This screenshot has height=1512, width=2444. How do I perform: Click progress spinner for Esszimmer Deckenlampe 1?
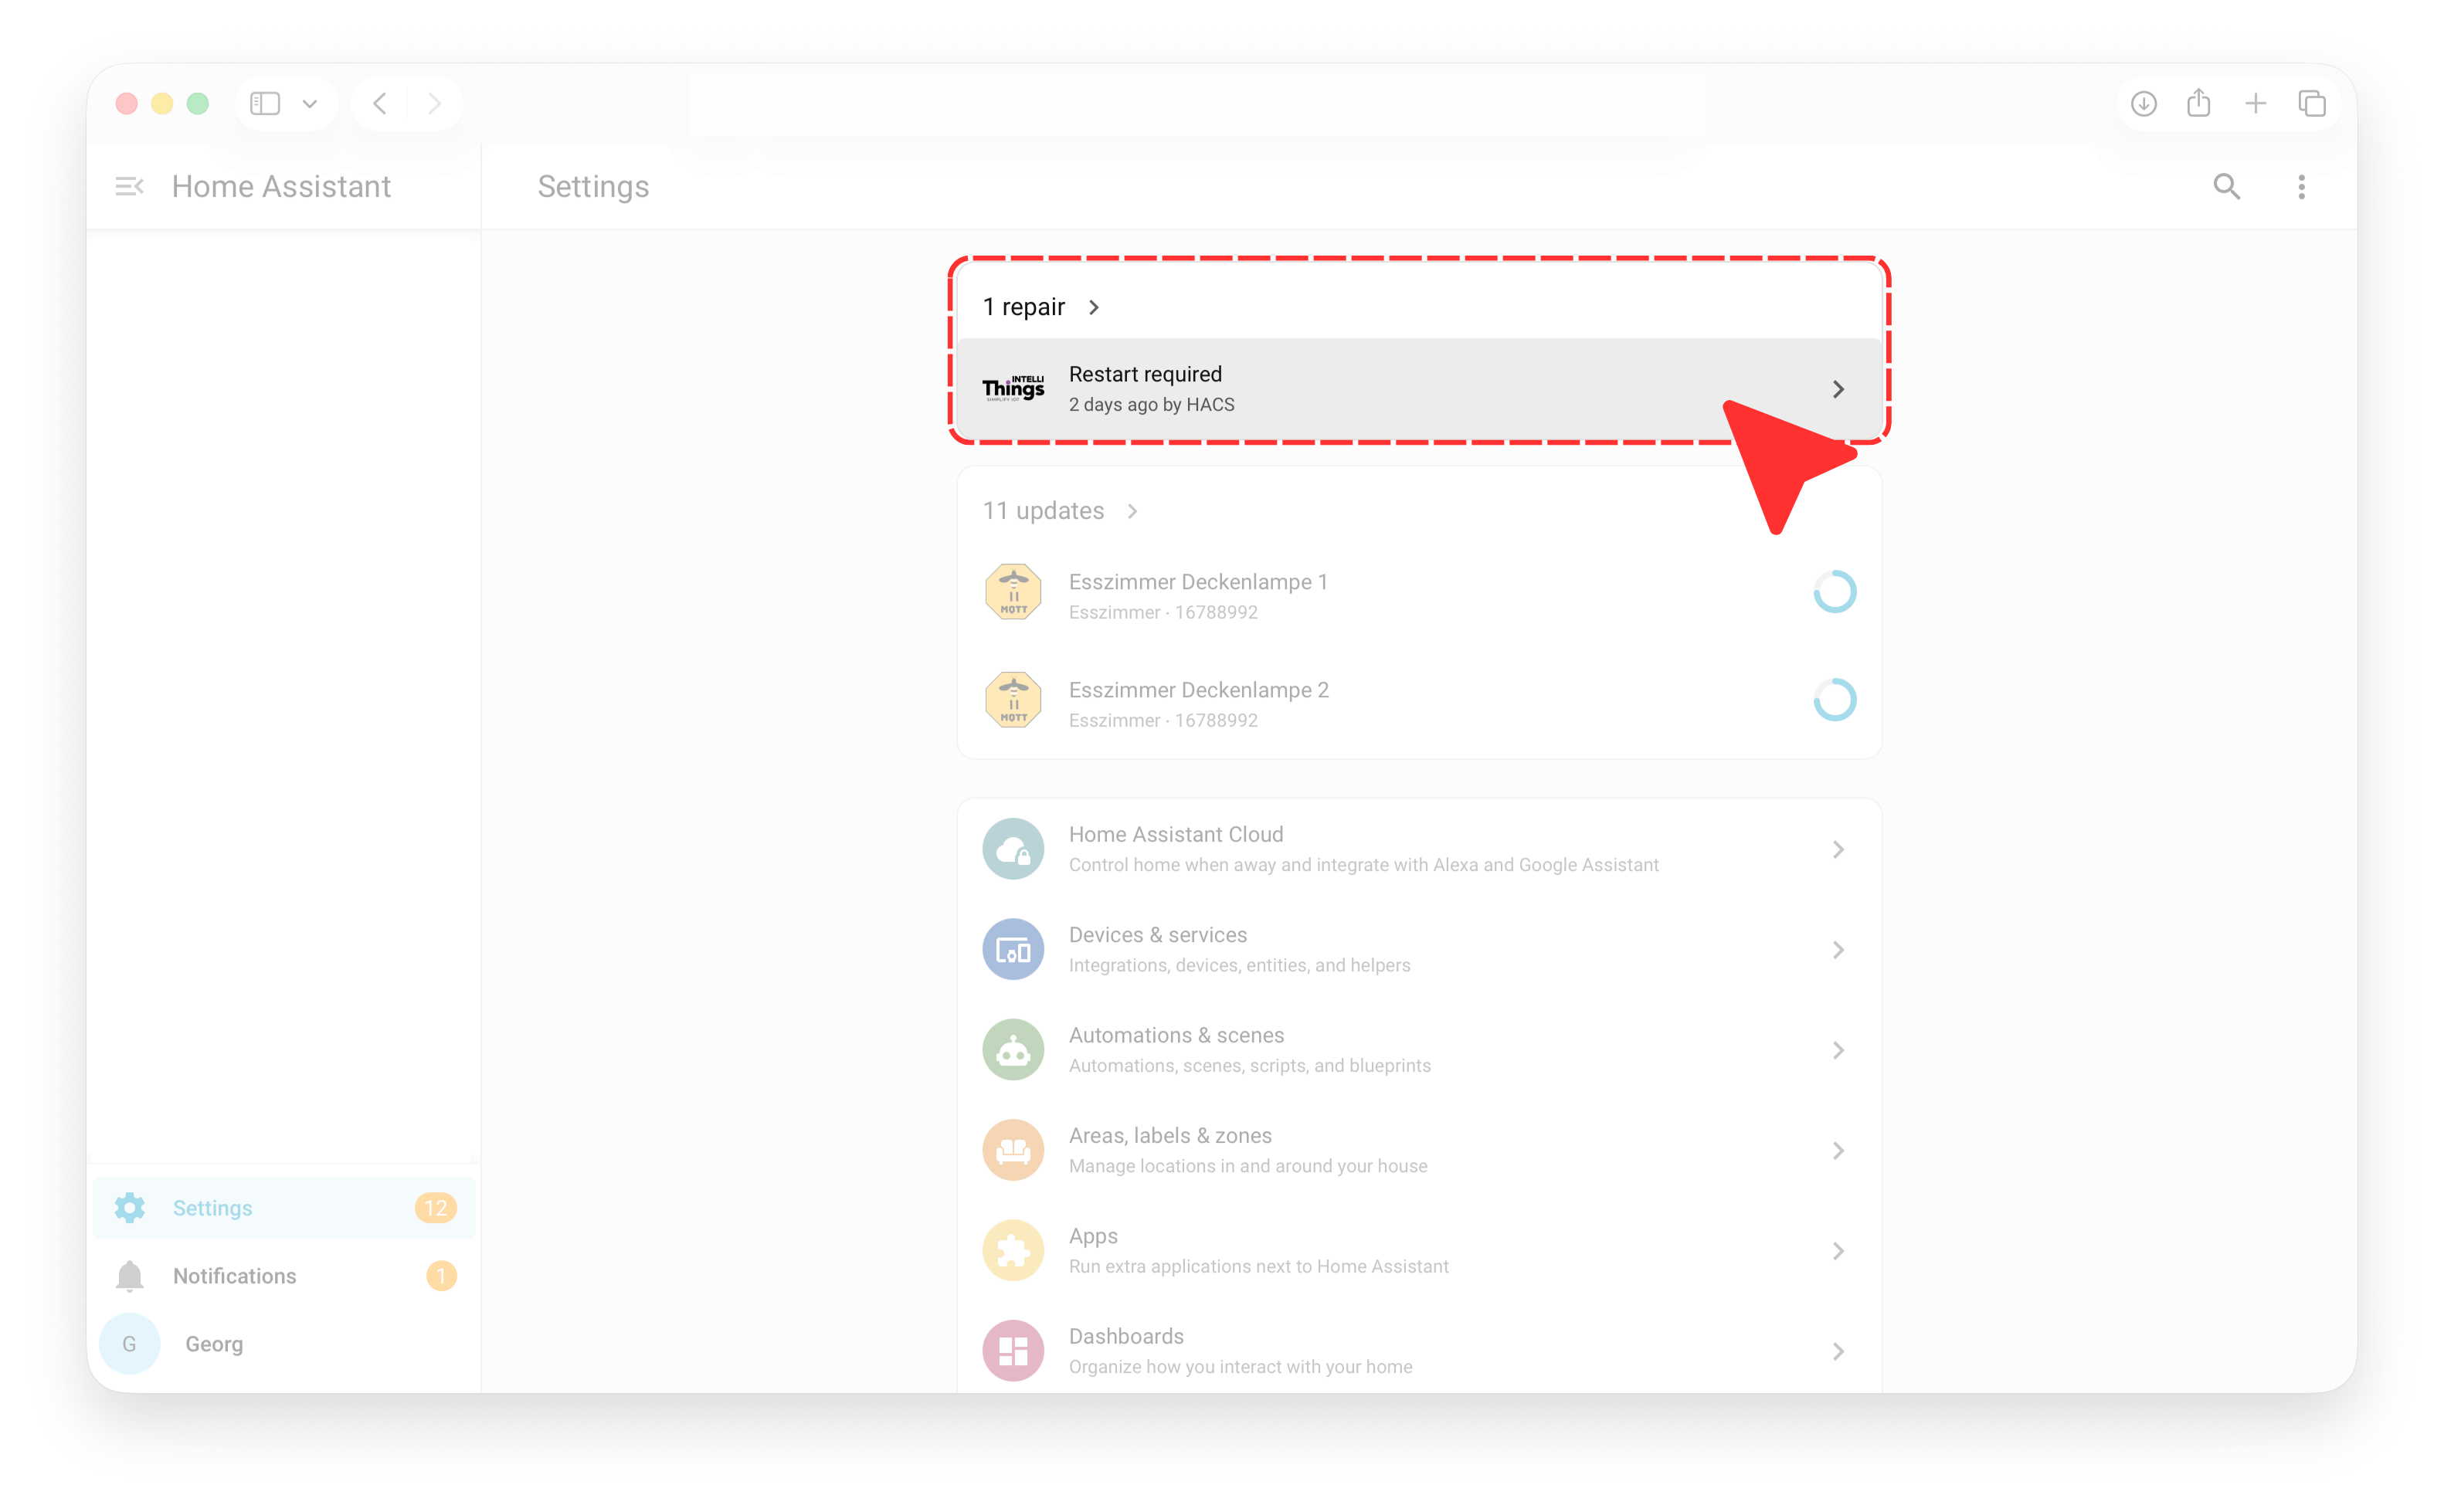click(x=1834, y=592)
